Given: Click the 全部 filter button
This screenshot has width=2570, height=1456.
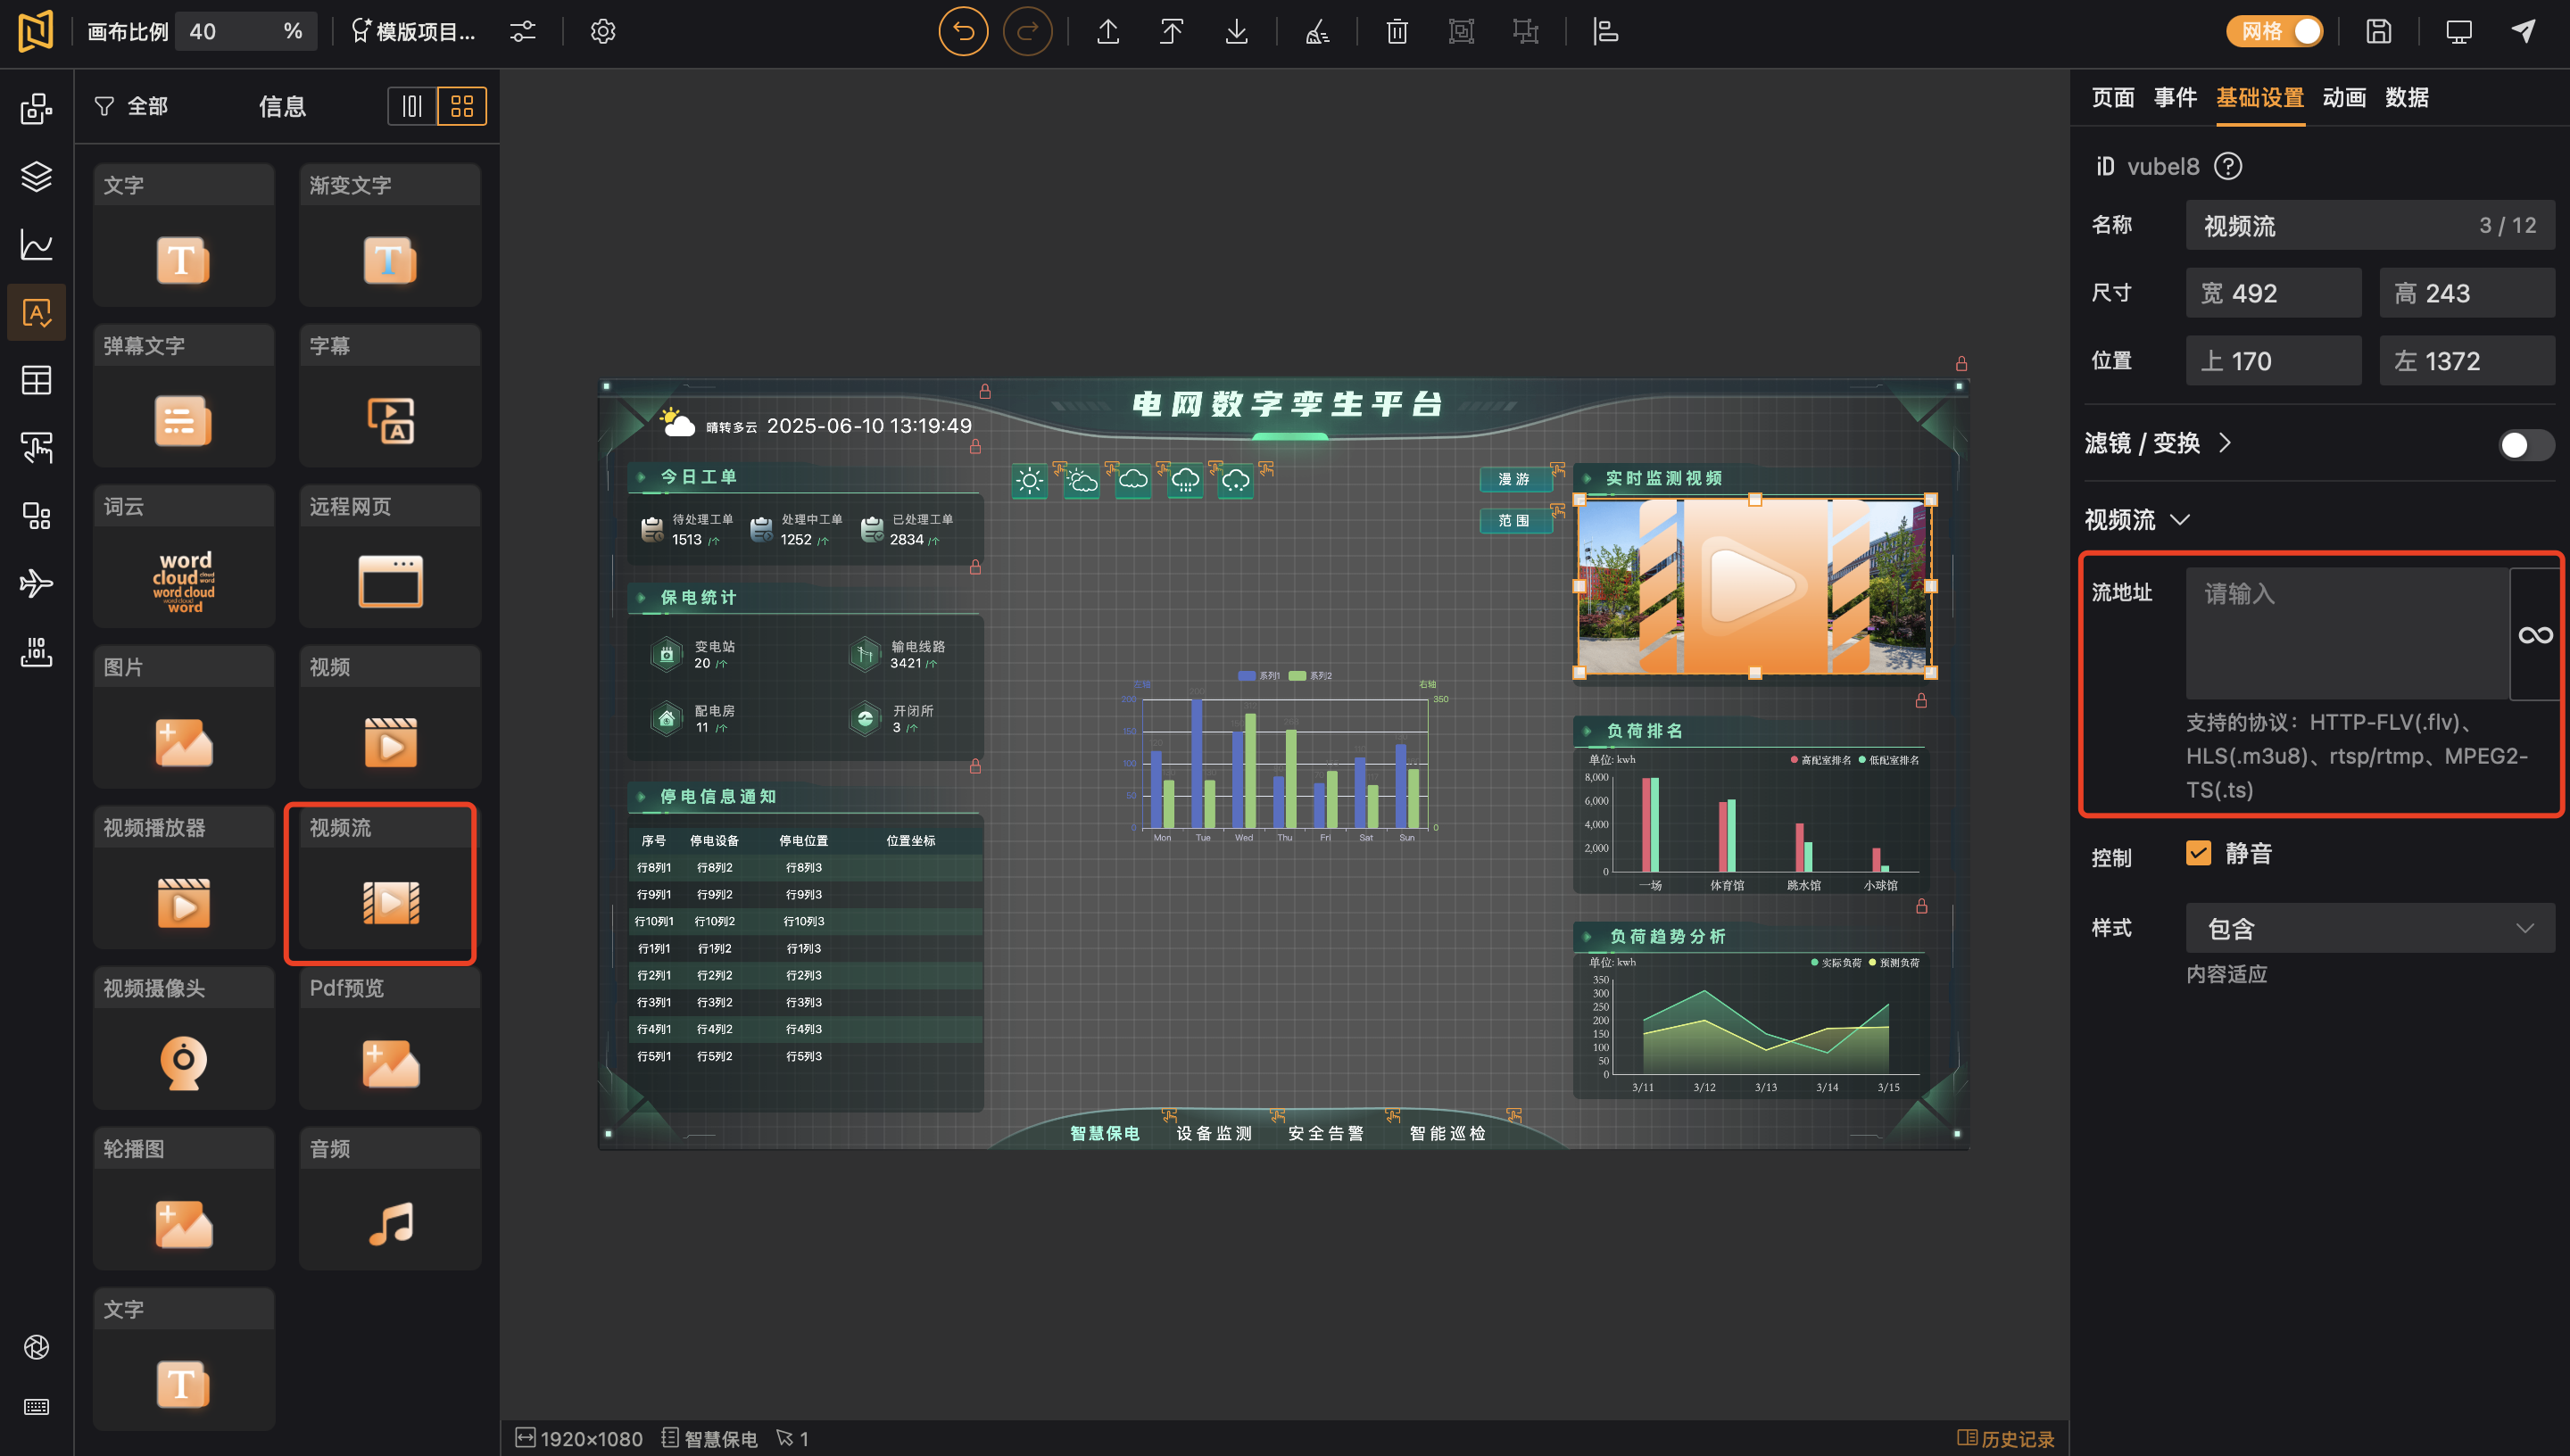Looking at the screenshot, I should [x=131, y=105].
